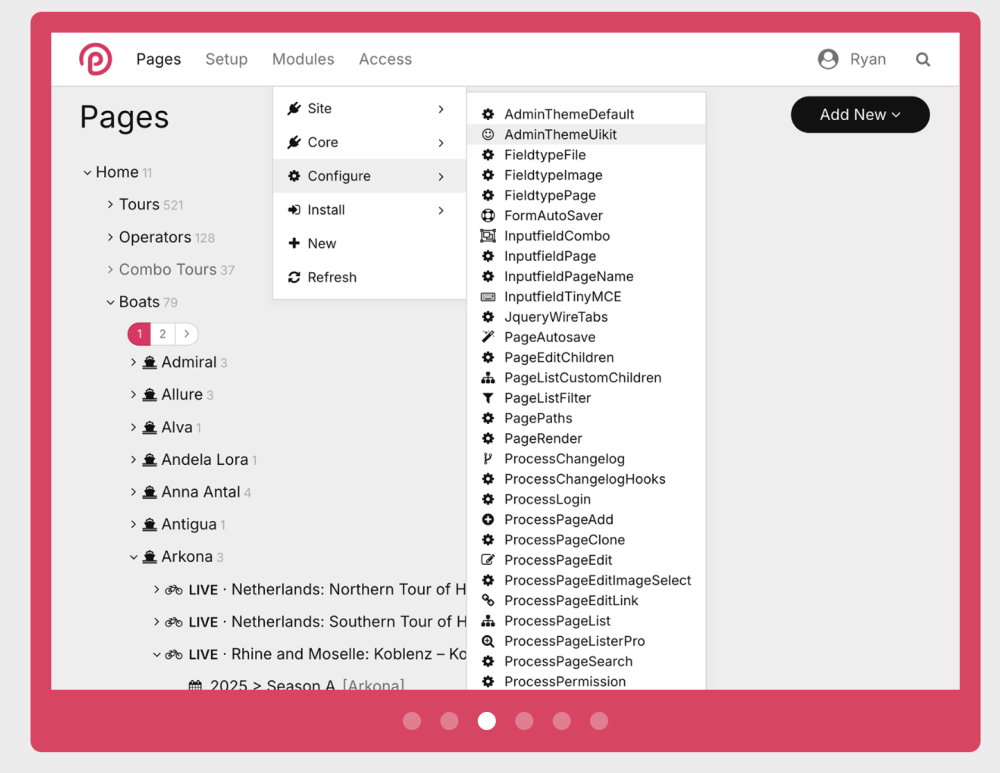Click the wand icon next to PageAutosave
1000x773 pixels.
488,337
